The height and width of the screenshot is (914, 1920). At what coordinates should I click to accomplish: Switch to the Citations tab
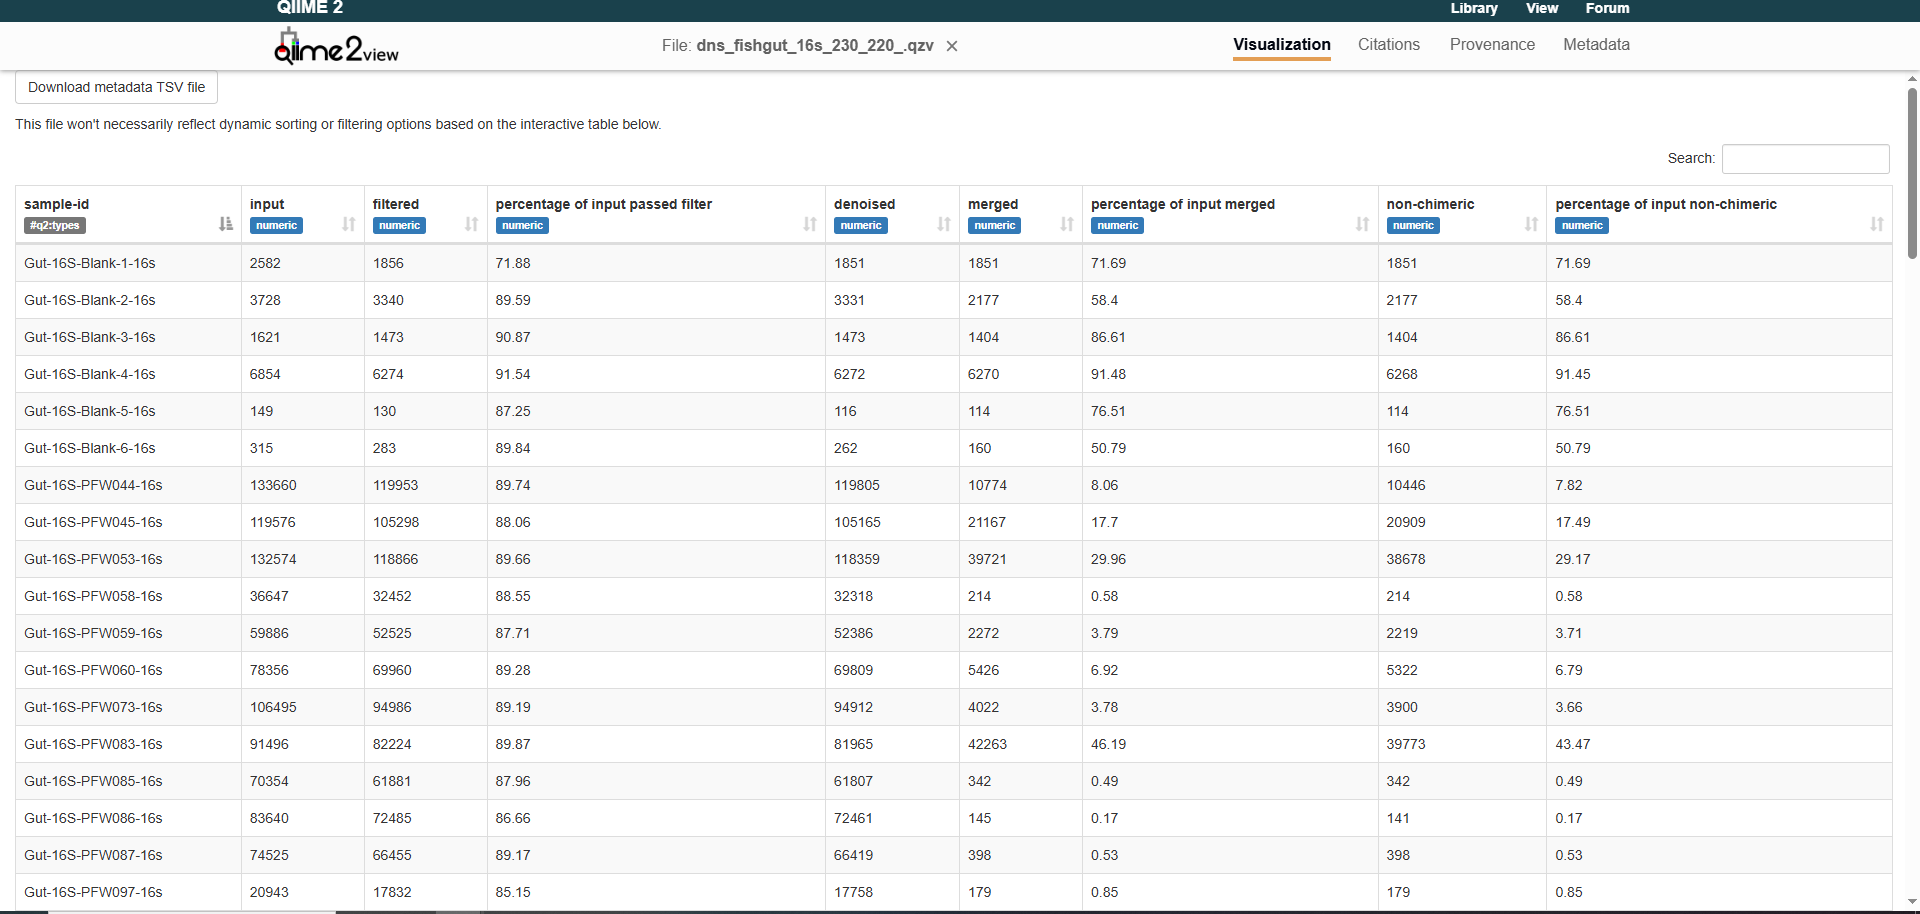click(1388, 45)
